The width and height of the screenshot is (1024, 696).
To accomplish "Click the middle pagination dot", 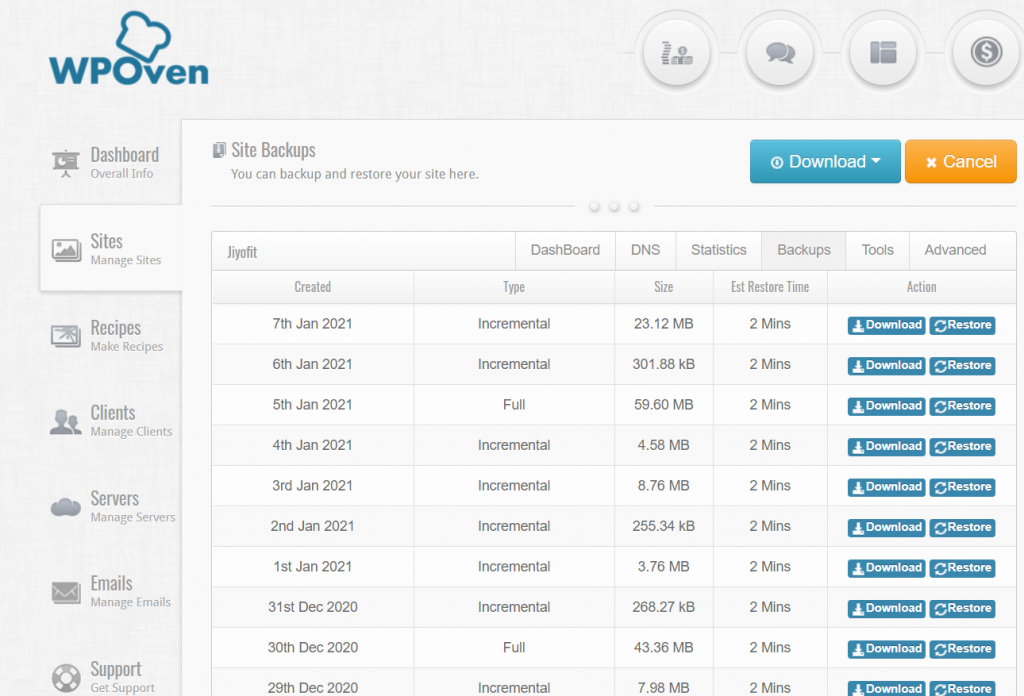I will (x=614, y=207).
